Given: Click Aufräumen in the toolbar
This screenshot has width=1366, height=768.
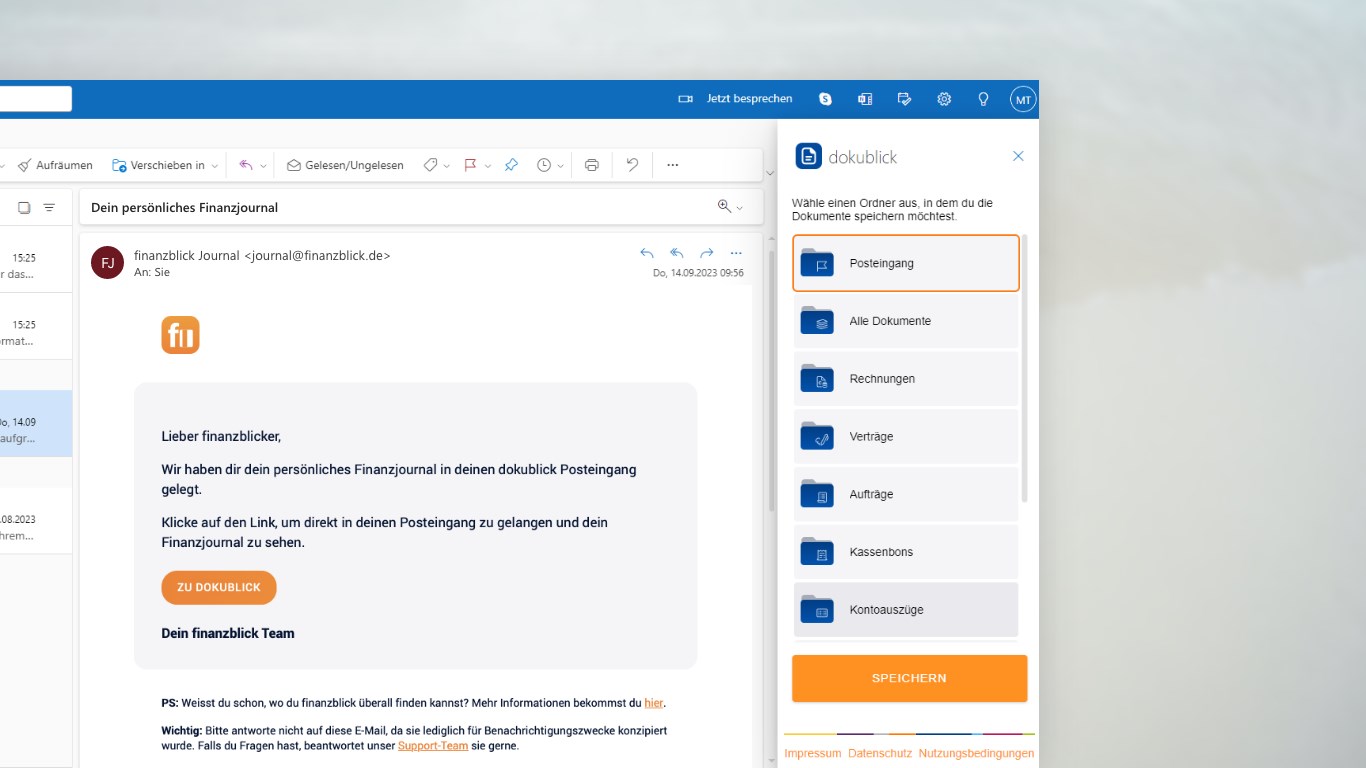Looking at the screenshot, I should pos(56,165).
